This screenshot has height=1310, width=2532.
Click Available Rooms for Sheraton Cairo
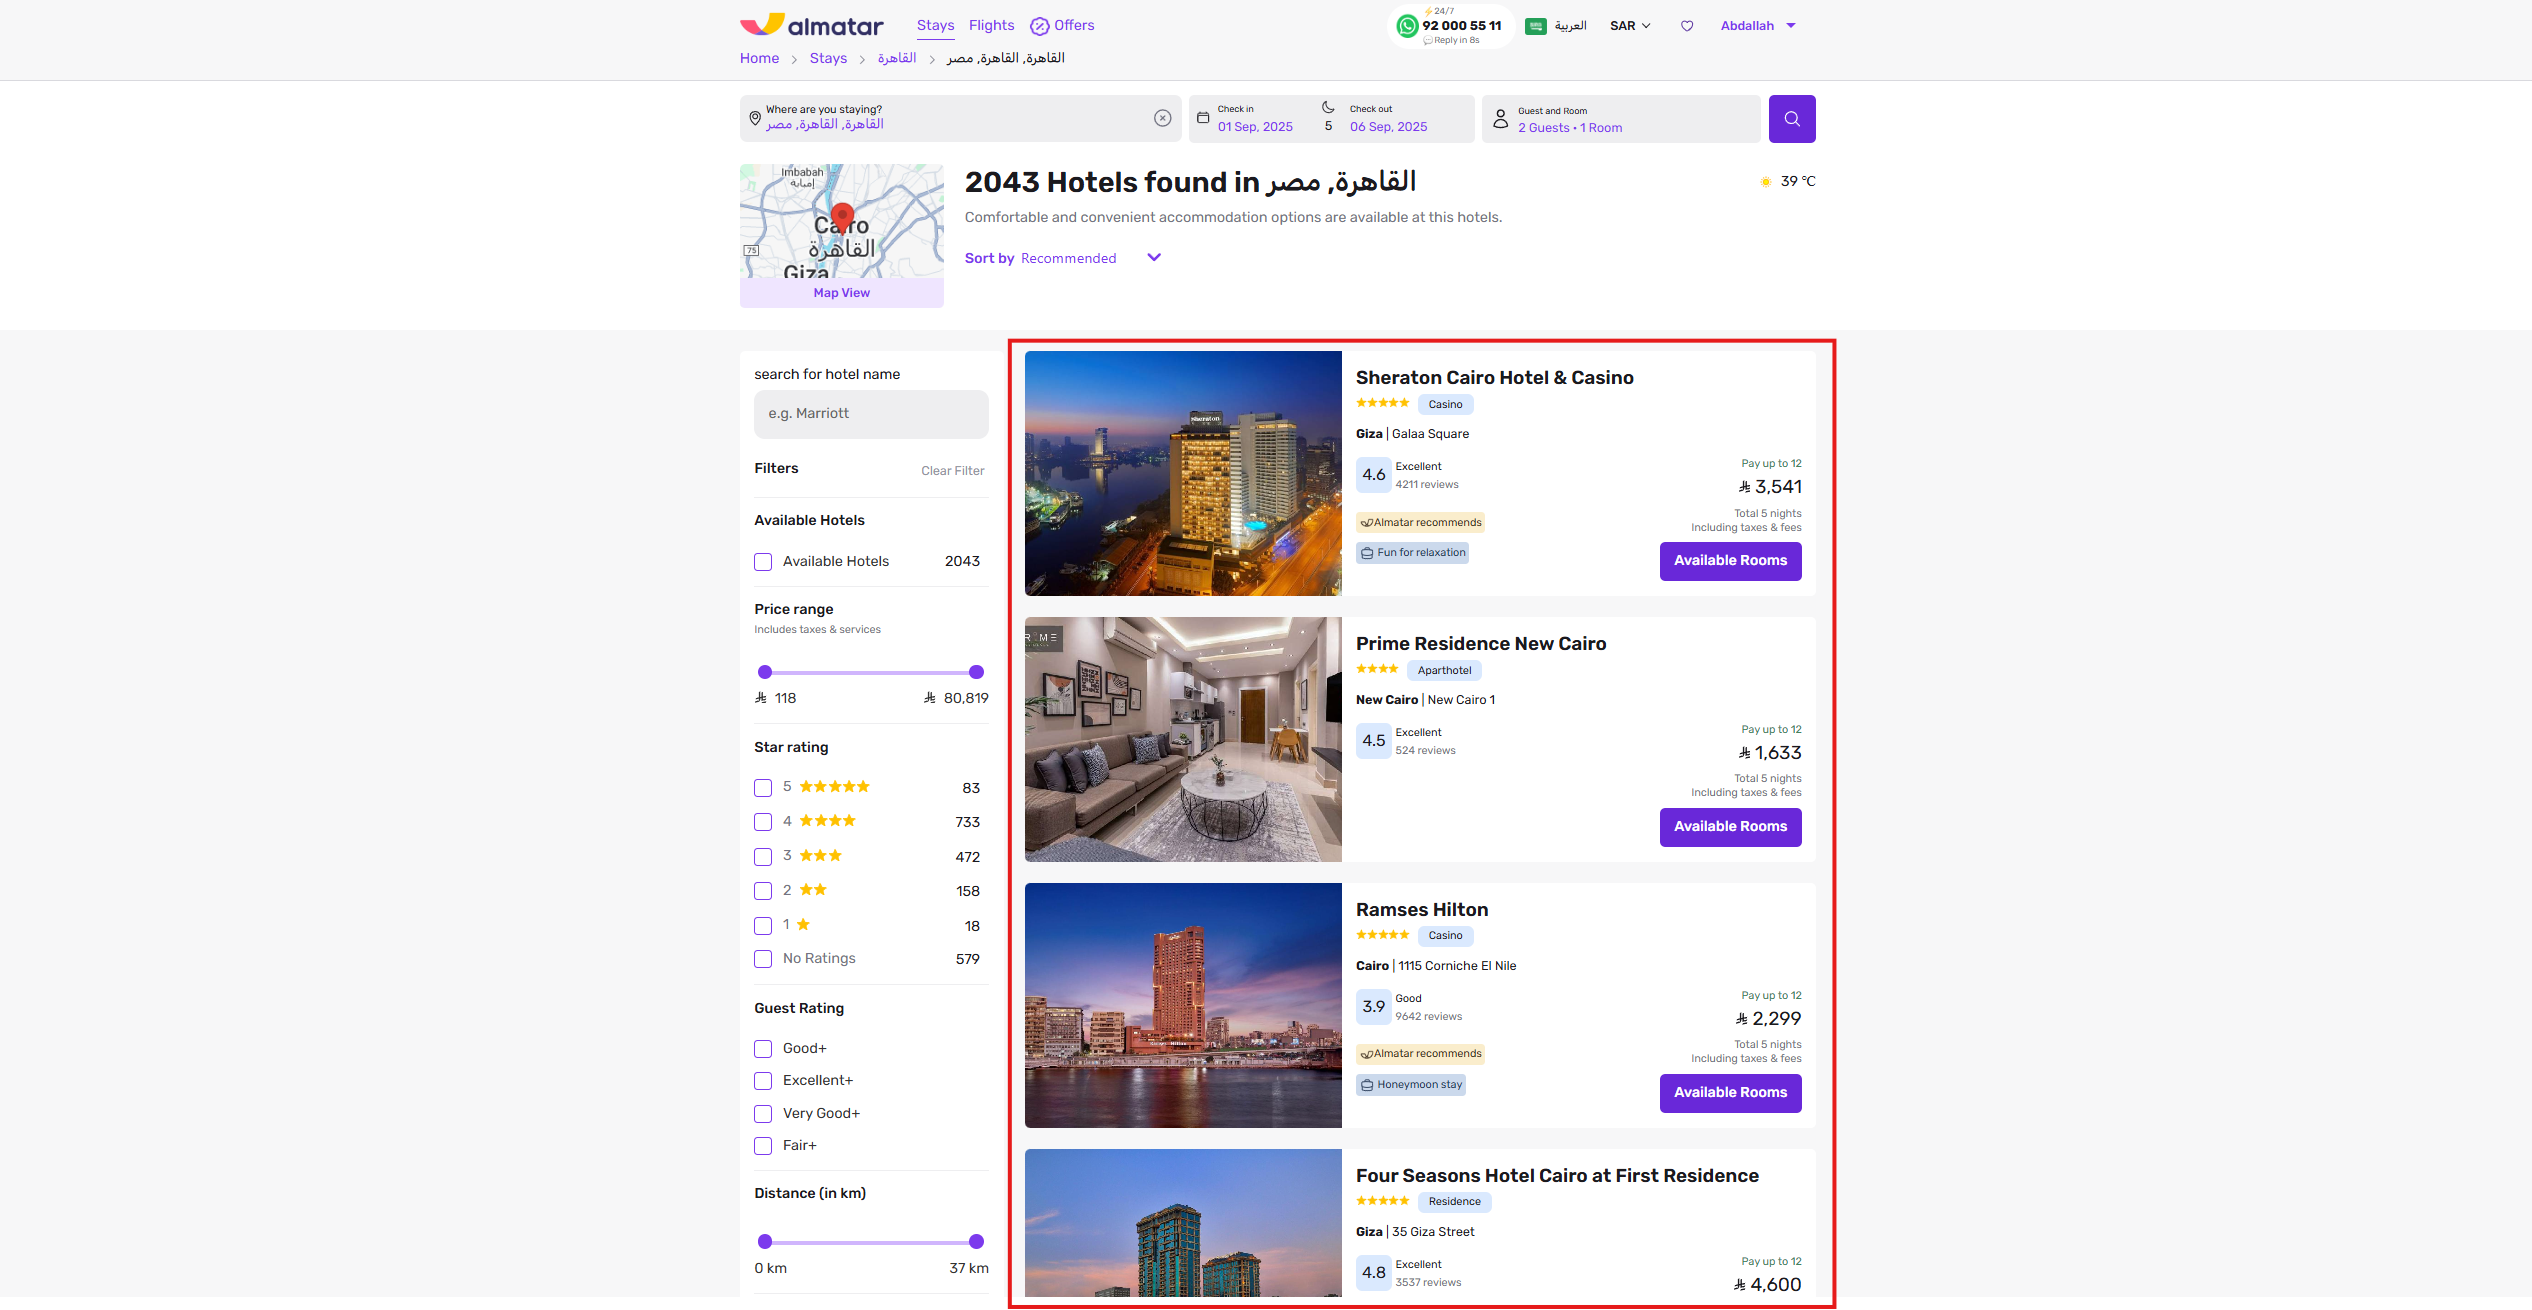coord(1730,561)
